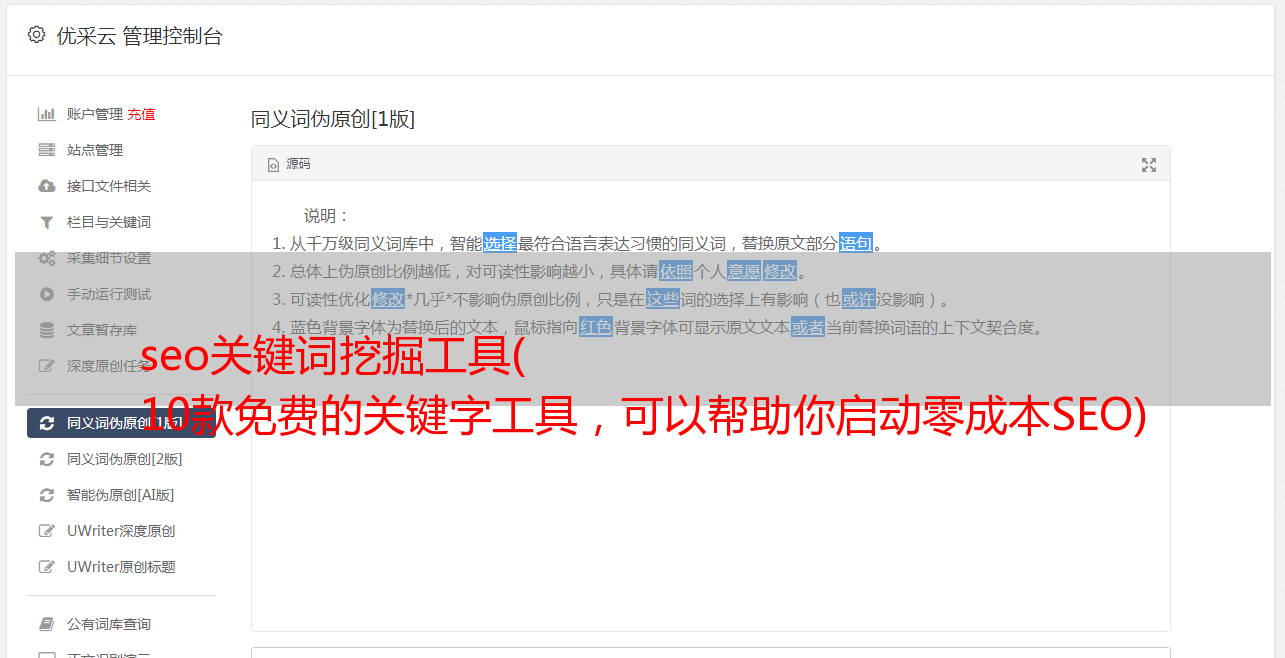Screen dimensions: 1285x658
Task: Click the gear icon beside 优采云 管理控制台
Action: pos(36,35)
